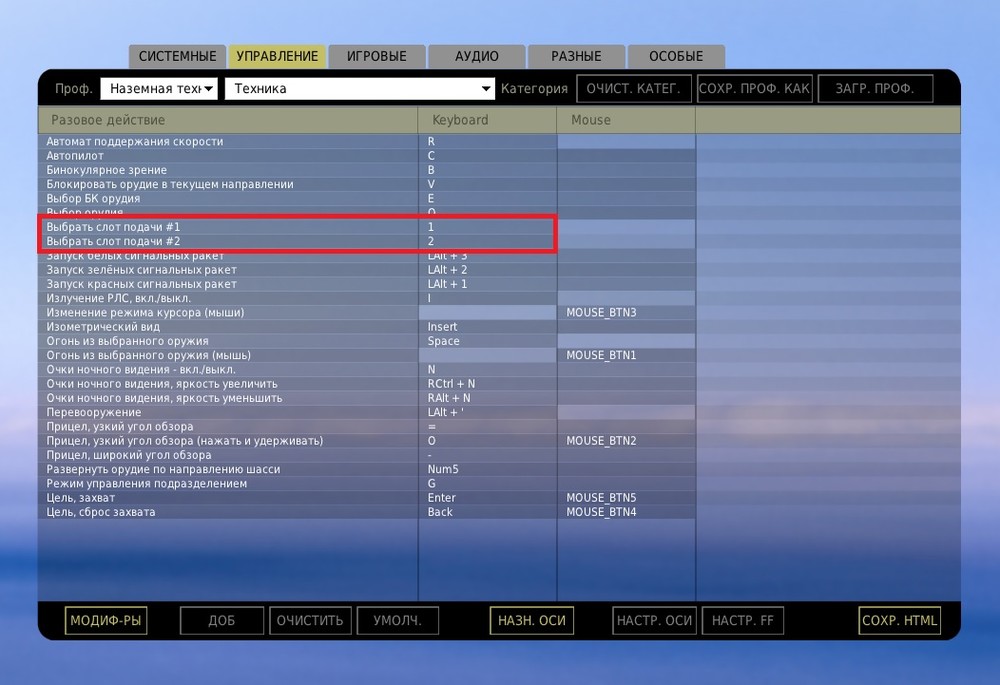Click the НАЗН. ОСИ button
Screen dimensions: 1000x685
[x=532, y=621]
